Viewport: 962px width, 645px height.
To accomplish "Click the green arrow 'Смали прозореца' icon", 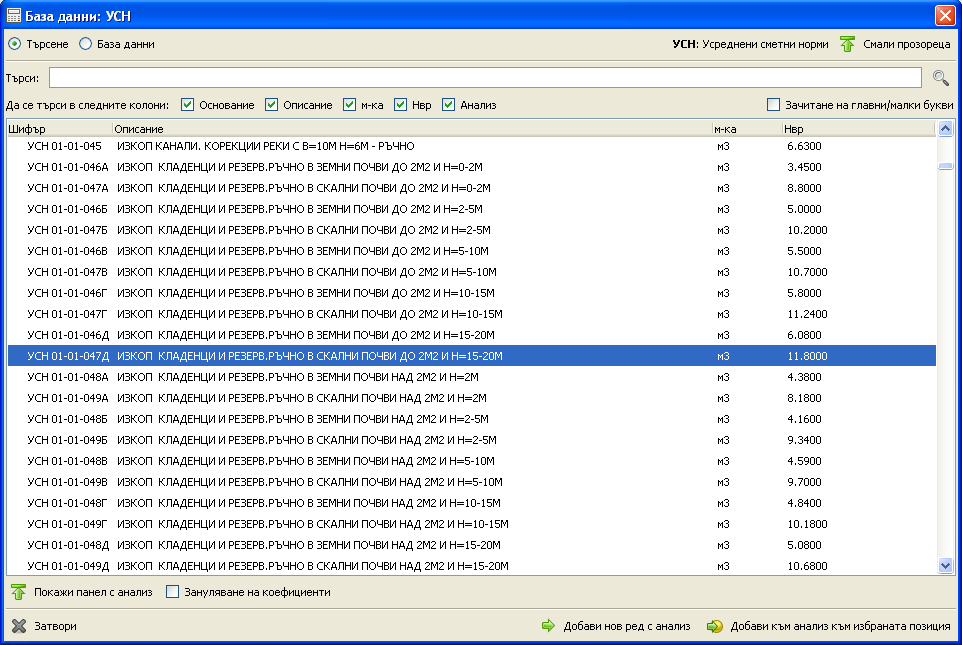I will pyautogui.click(x=848, y=44).
